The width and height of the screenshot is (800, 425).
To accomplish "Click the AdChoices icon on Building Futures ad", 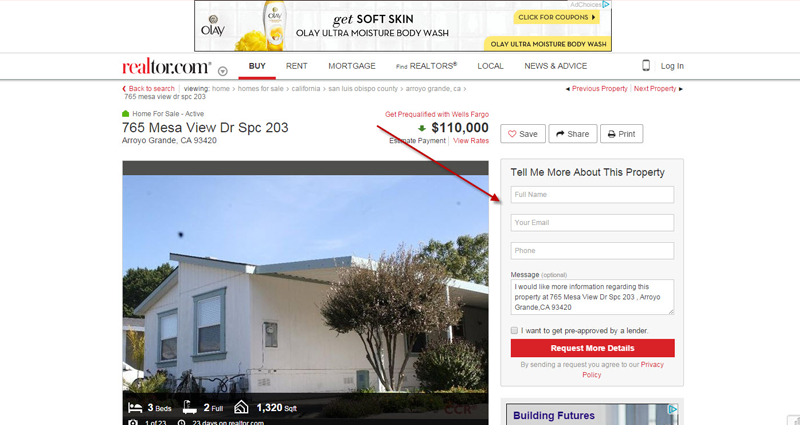I will [x=673, y=409].
